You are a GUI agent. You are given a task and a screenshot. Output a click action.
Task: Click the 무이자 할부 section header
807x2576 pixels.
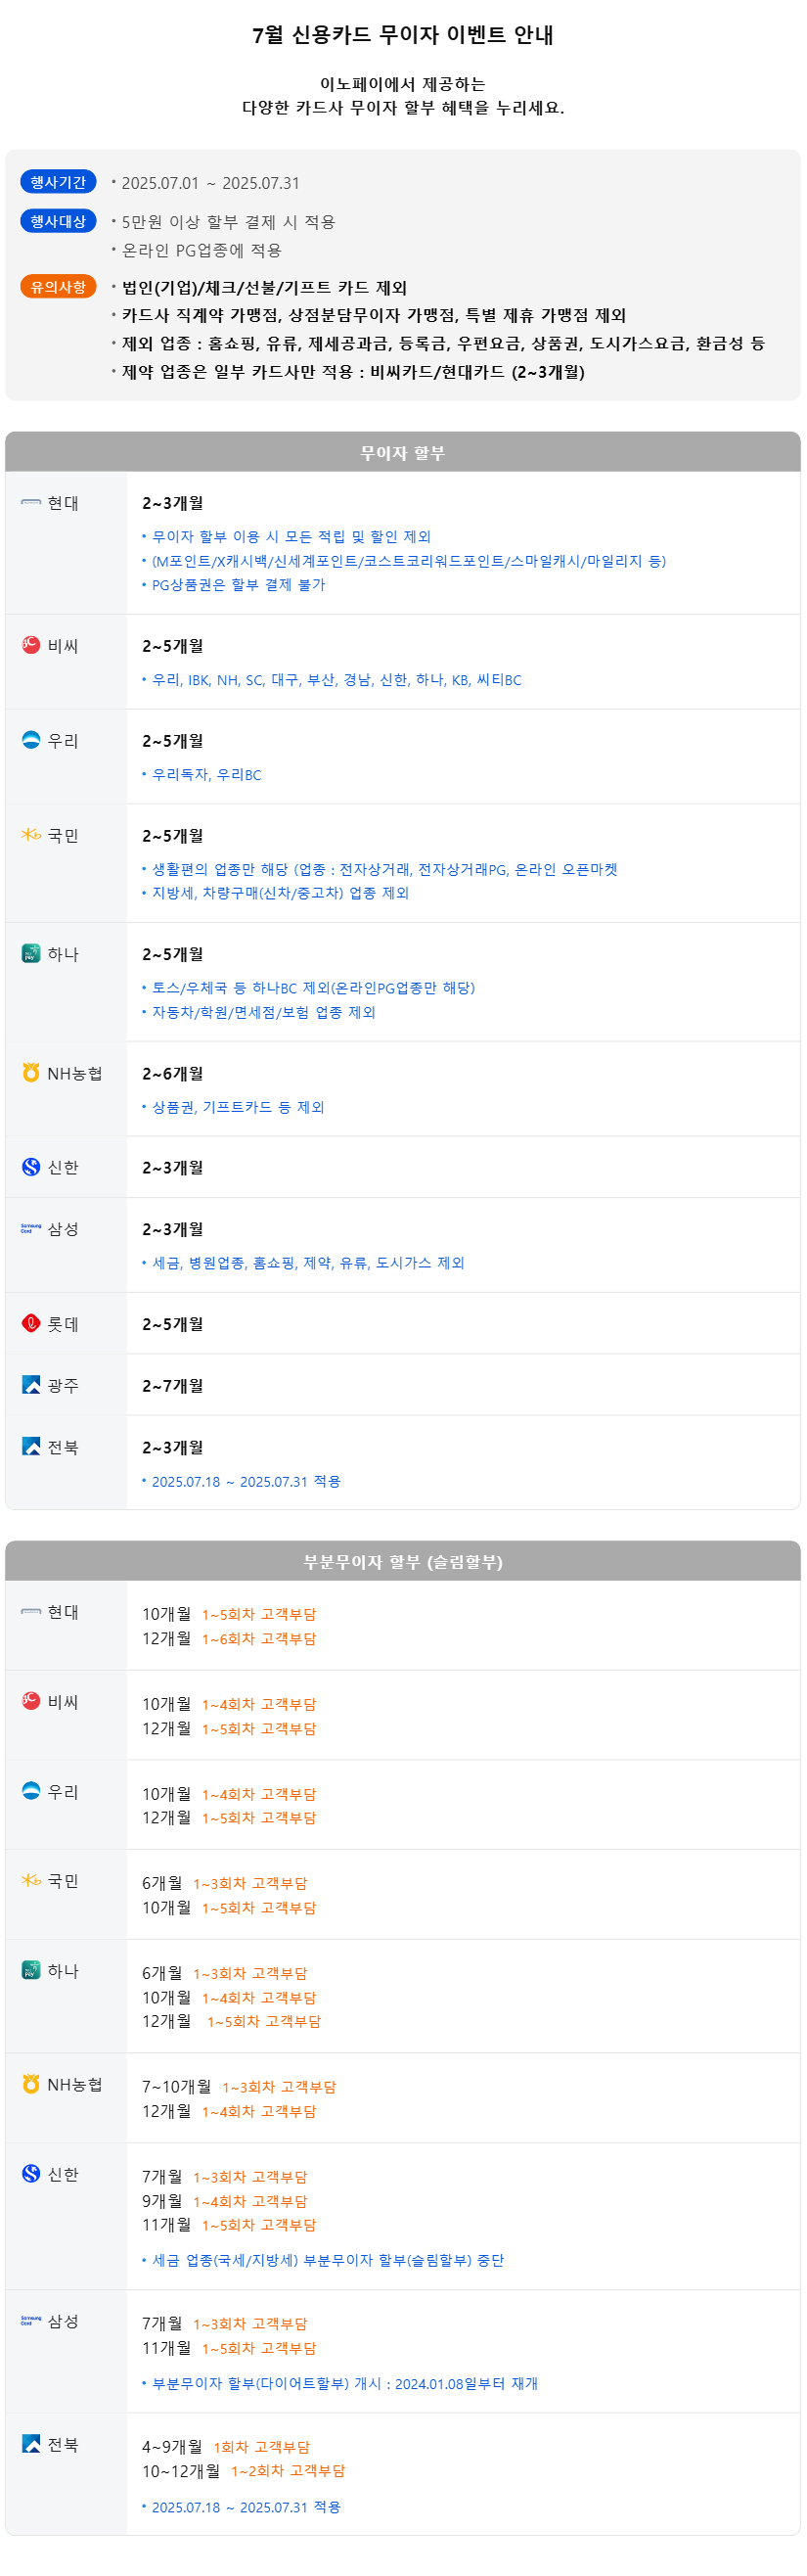pyautogui.click(x=403, y=453)
